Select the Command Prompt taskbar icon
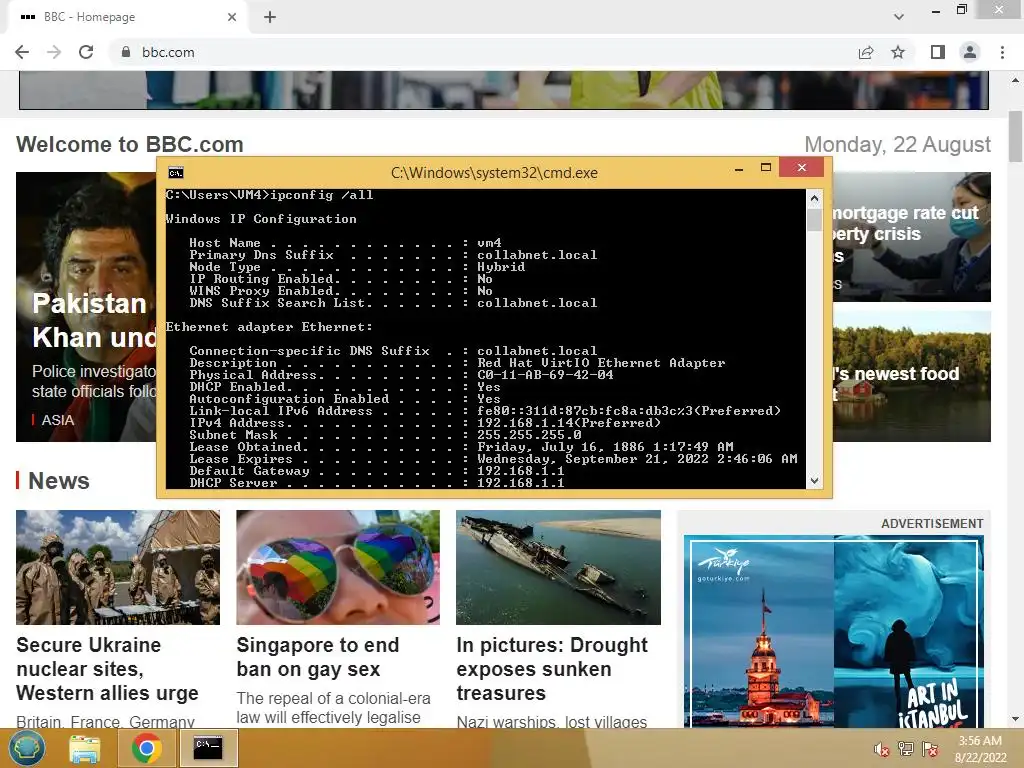Image resolution: width=1024 pixels, height=768 pixels. click(x=208, y=748)
